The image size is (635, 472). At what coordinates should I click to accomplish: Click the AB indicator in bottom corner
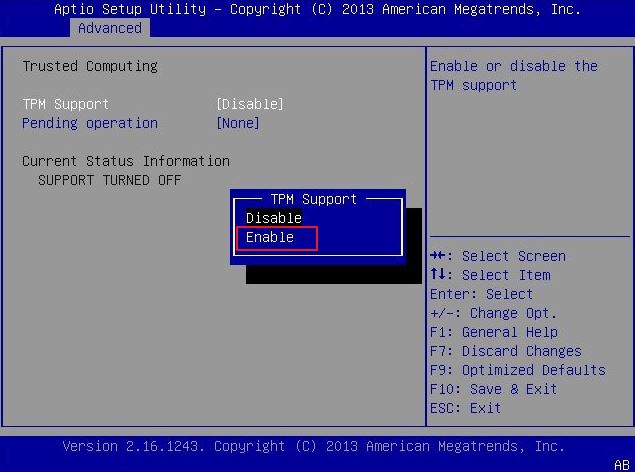pyautogui.click(x=622, y=466)
